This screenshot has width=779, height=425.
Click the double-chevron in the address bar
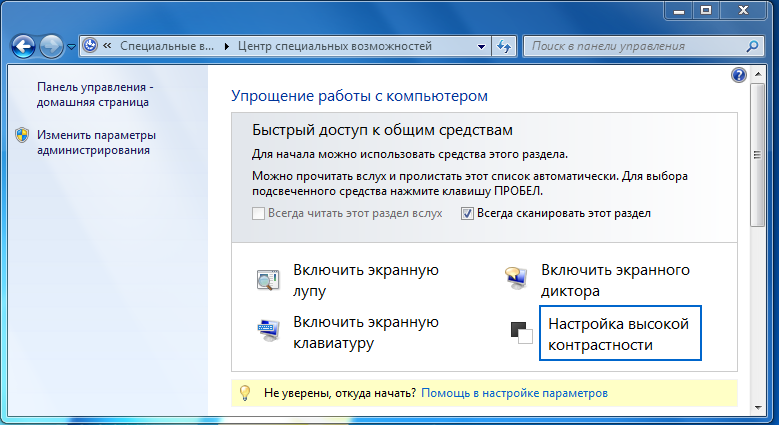pyautogui.click(x=107, y=46)
